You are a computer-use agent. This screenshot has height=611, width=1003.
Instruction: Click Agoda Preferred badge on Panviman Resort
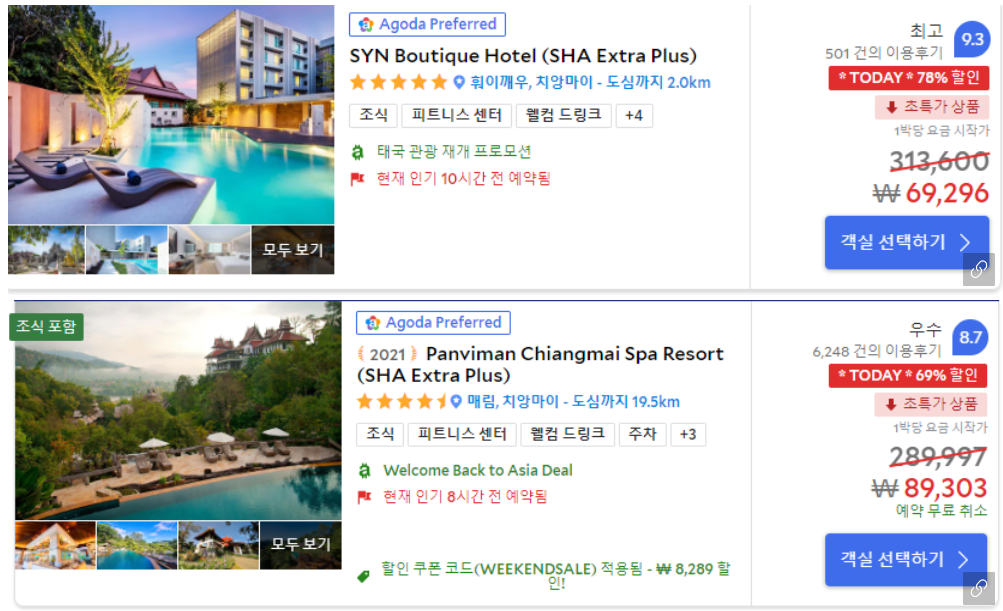(433, 322)
